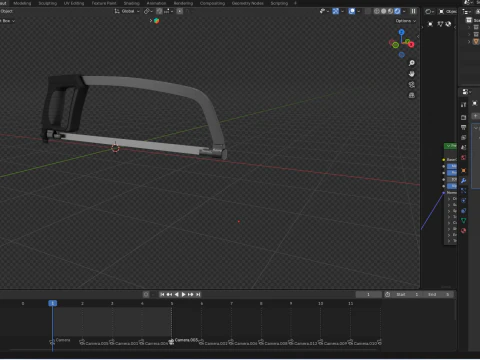Toggle snapping magnet in viewport header
Screen dimensions: 480x360
click(x=159, y=11)
